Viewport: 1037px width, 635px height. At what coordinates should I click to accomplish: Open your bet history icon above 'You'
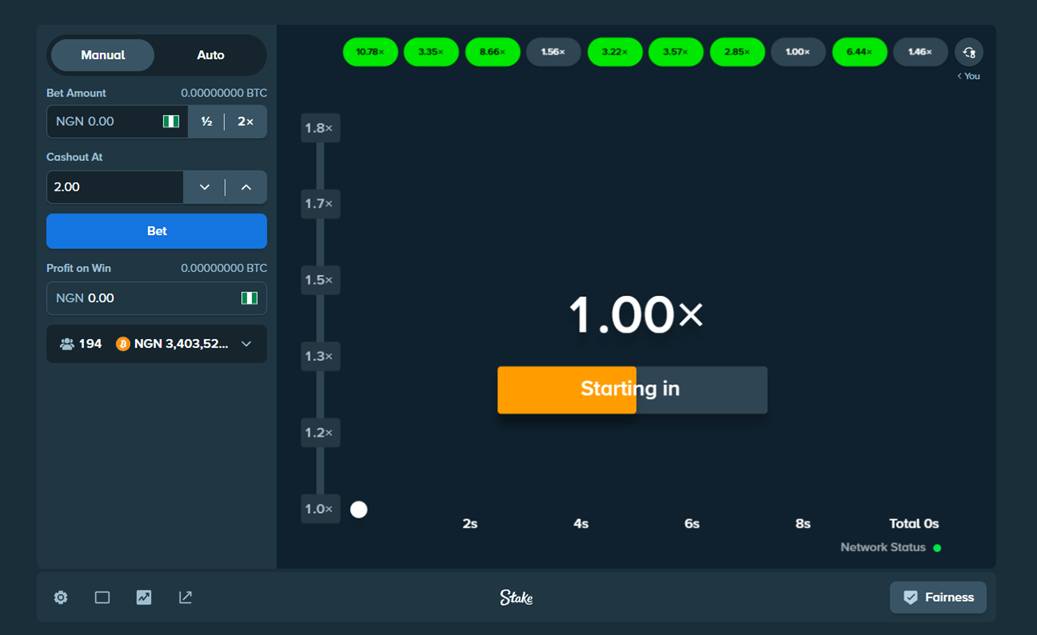tap(968, 52)
